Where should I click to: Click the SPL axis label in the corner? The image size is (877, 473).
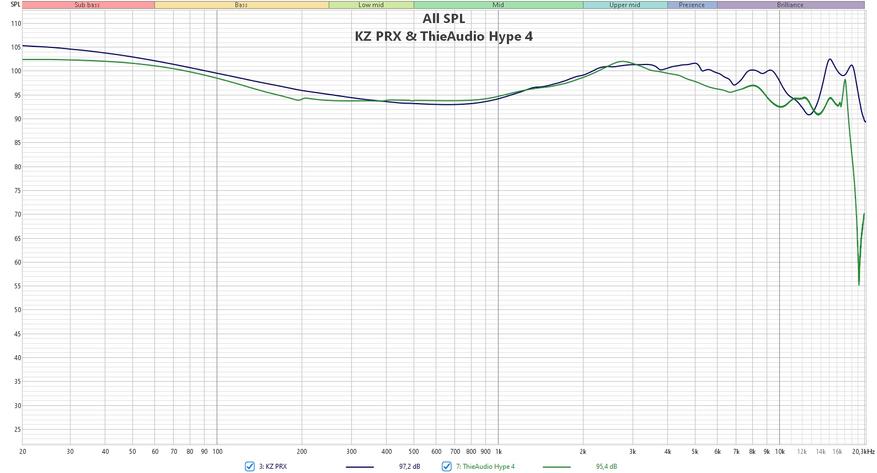(15, 4)
